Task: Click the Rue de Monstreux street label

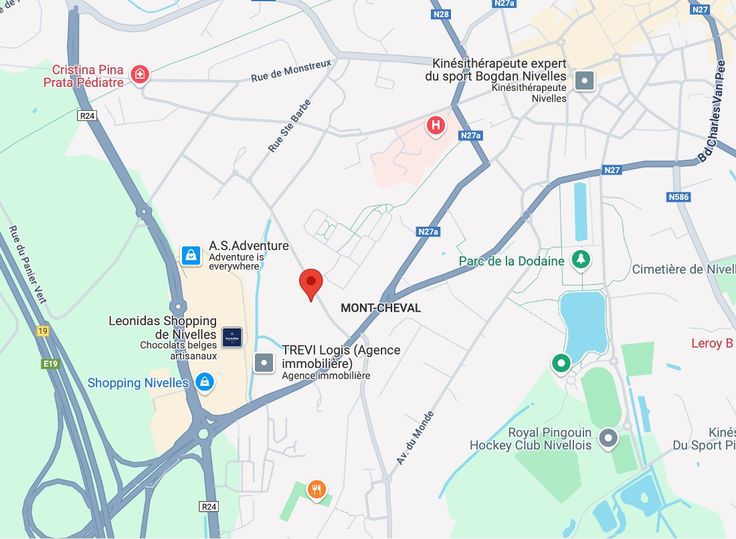Action: click(291, 71)
